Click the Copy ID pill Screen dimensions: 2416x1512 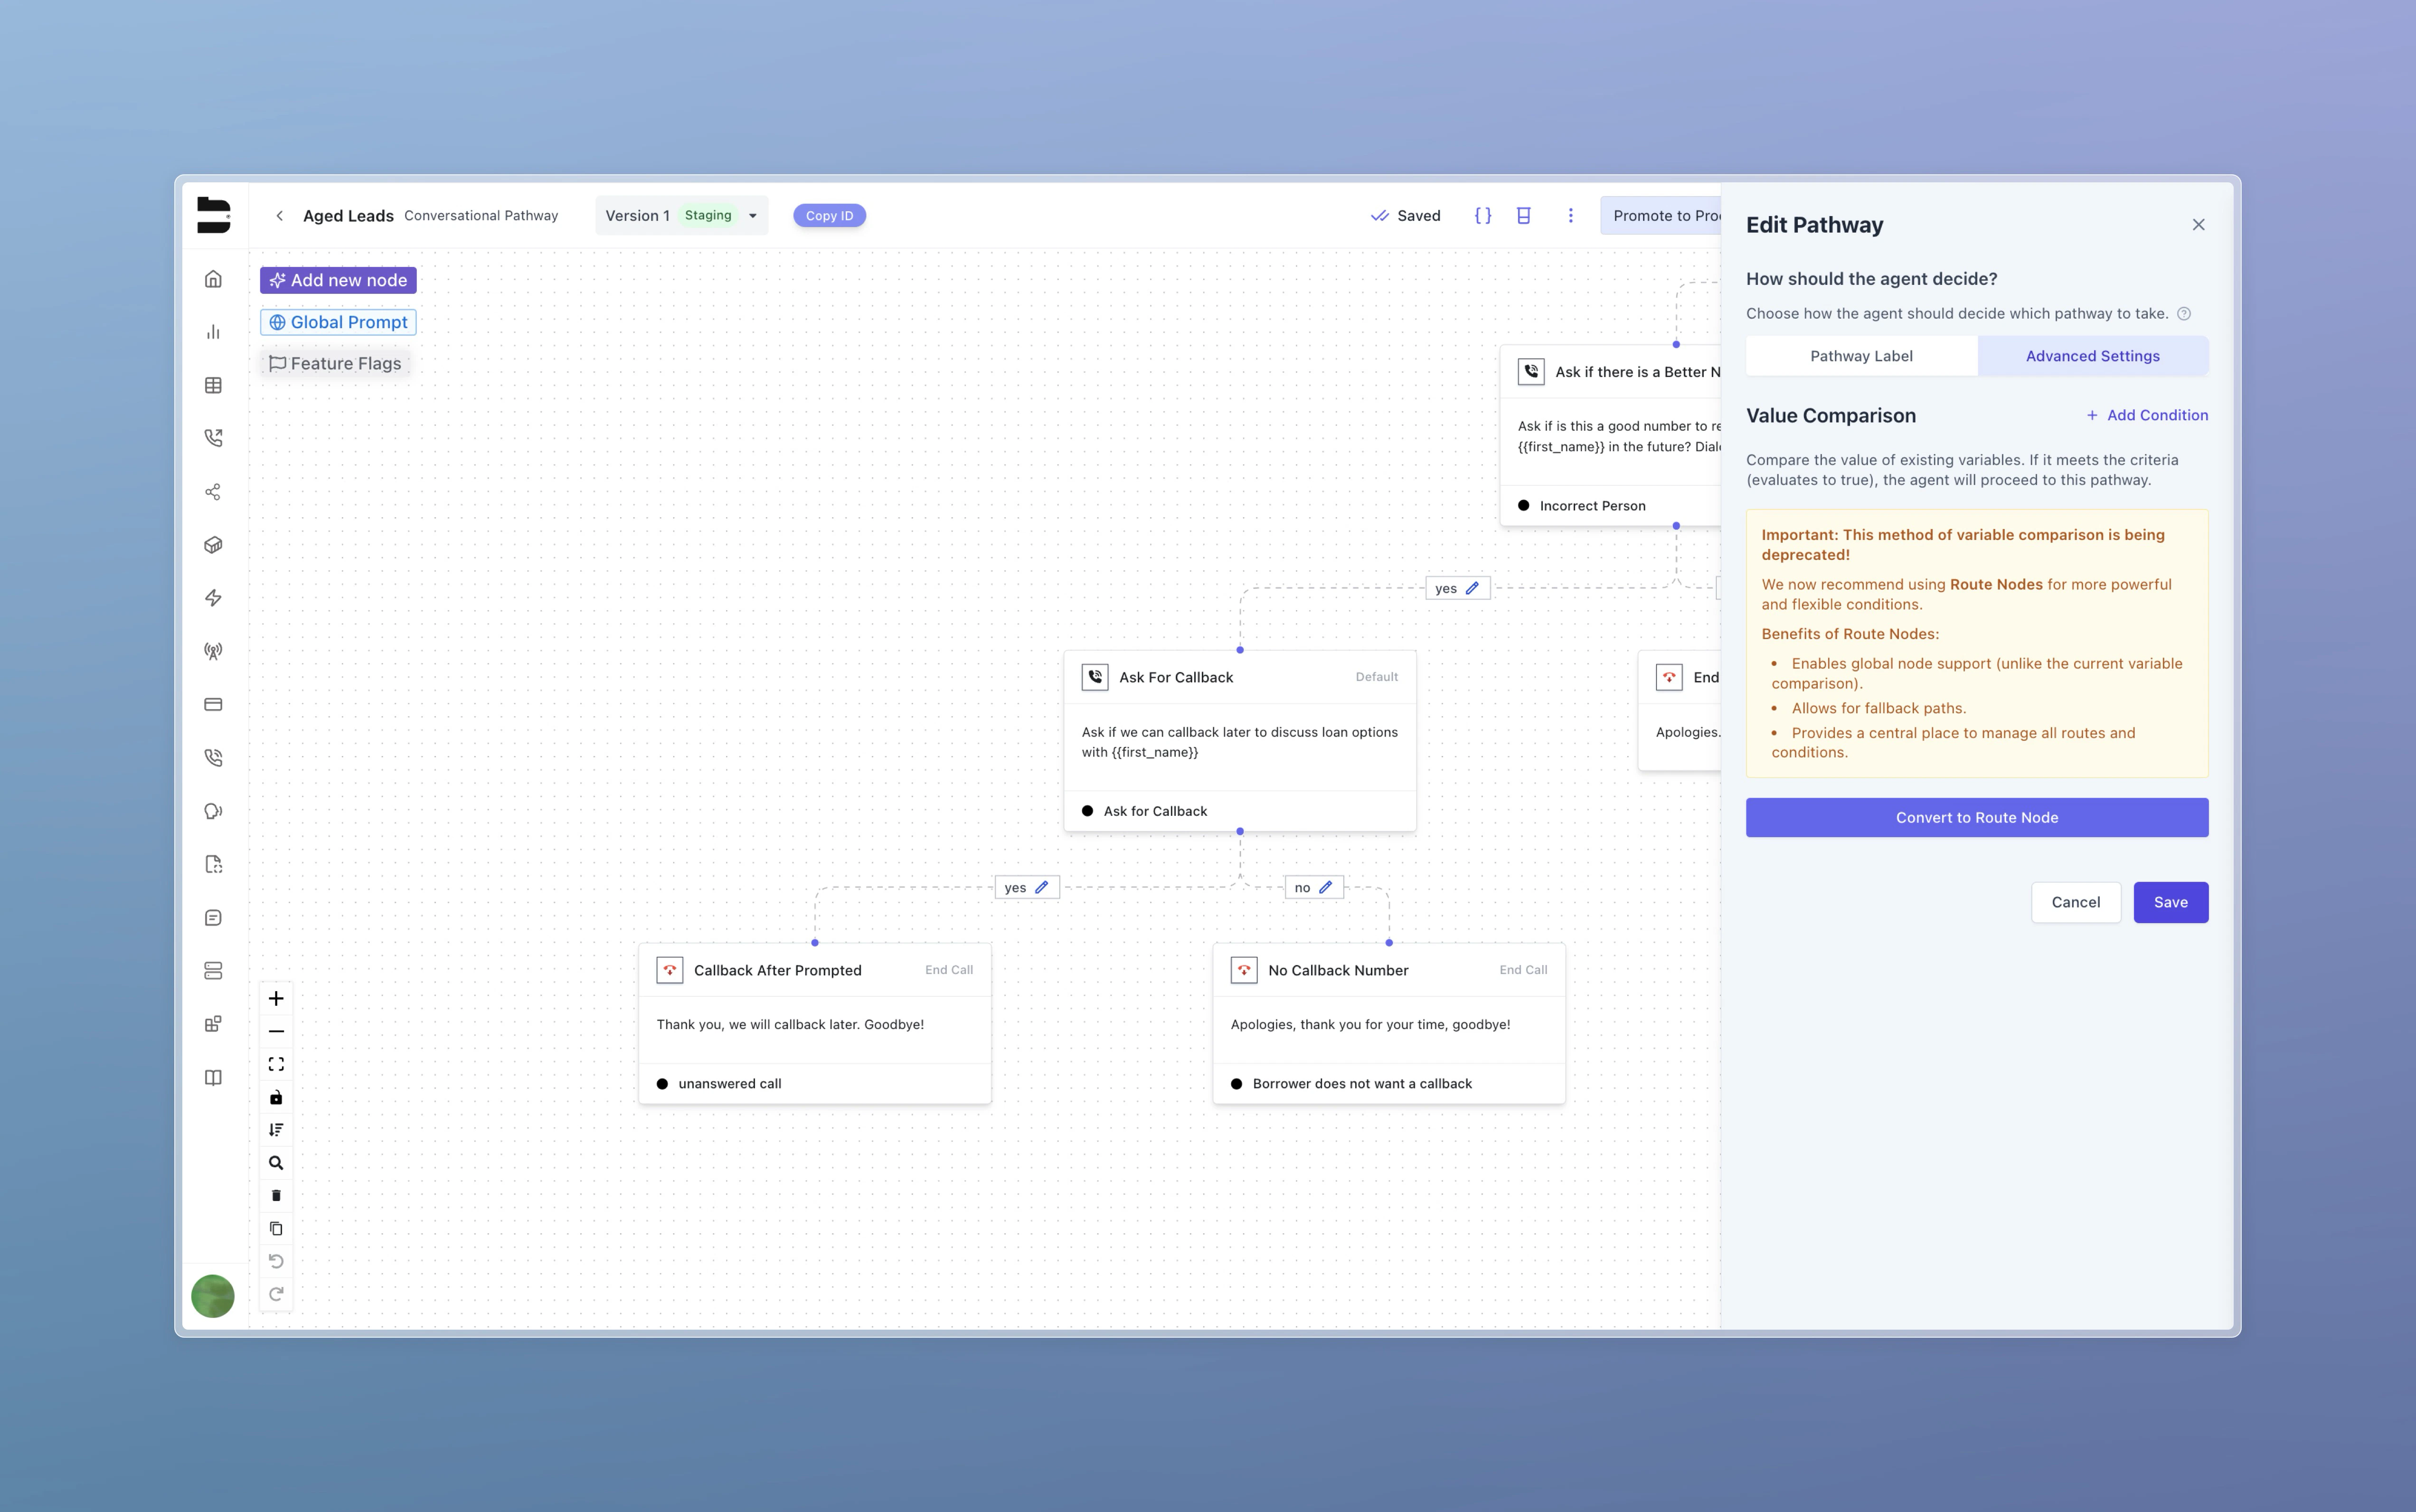point(829,216)
